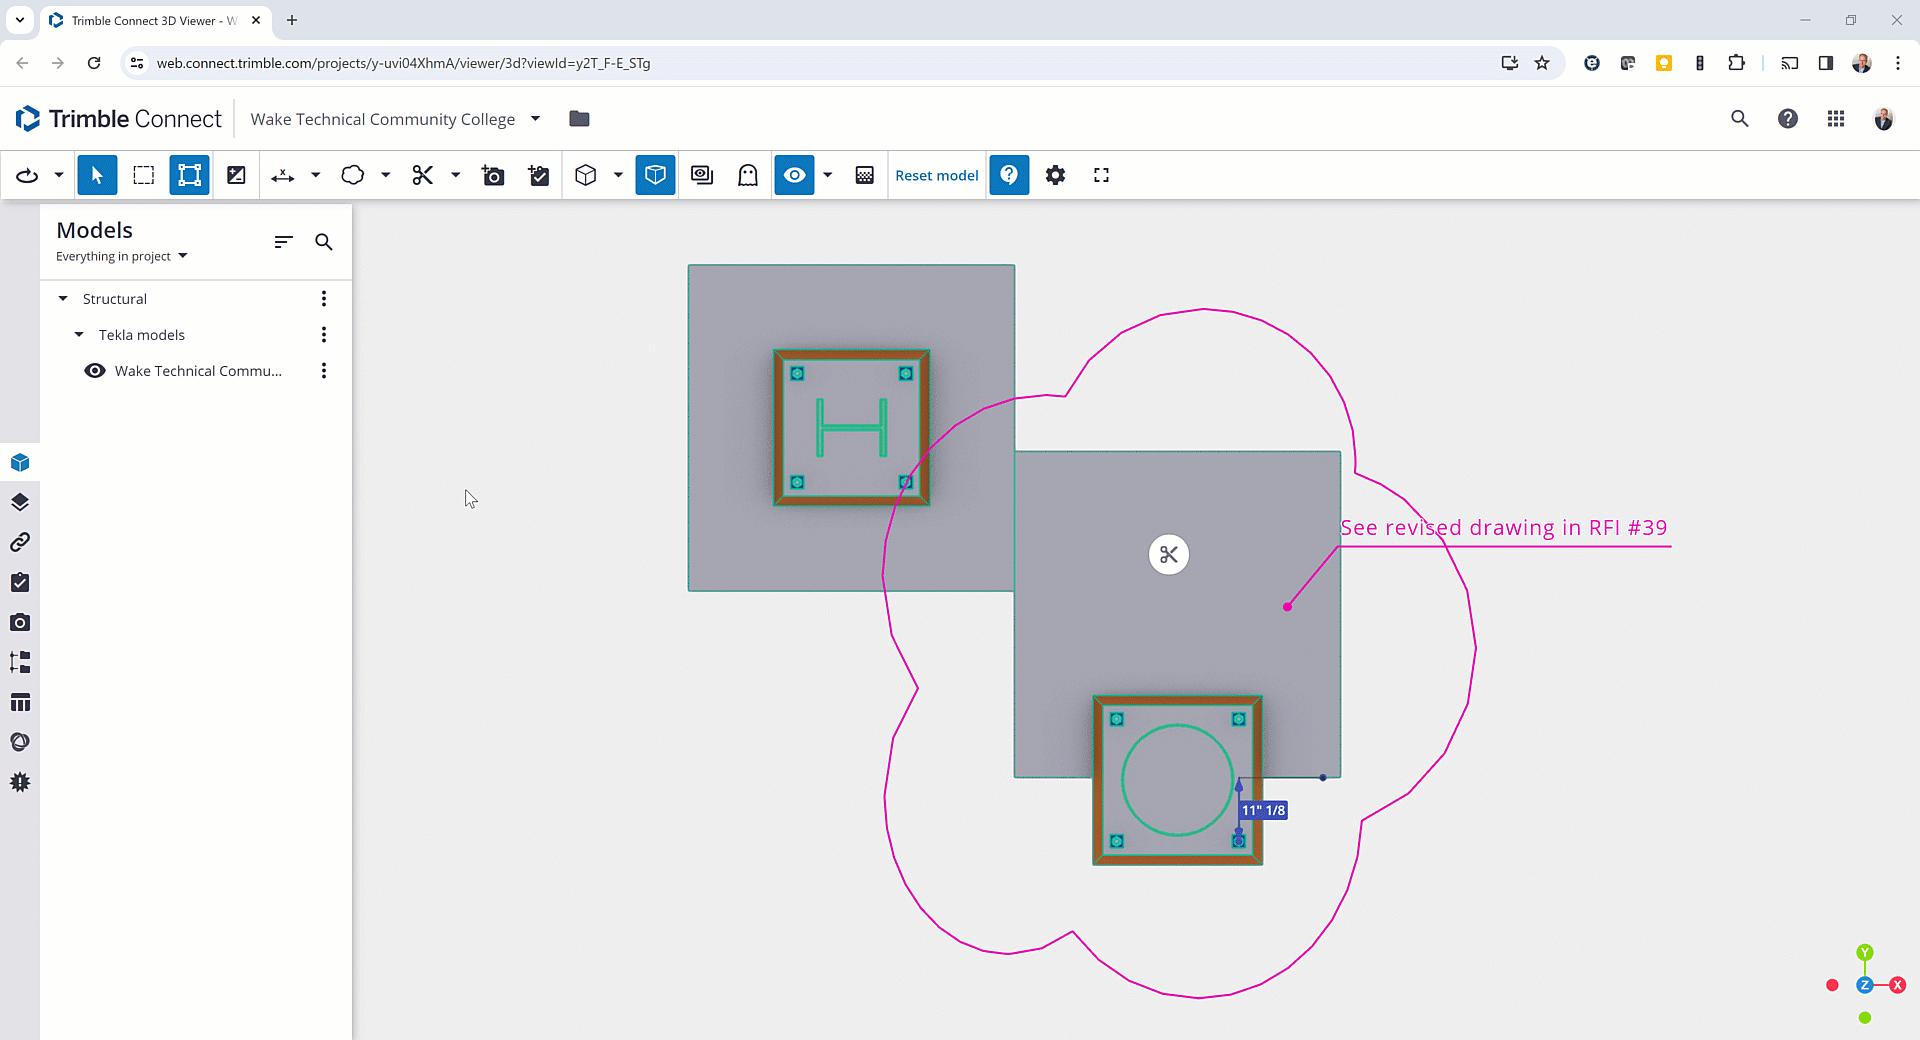
Task: Open options menu for Structural folder
Action: click(x=323, y=299)
